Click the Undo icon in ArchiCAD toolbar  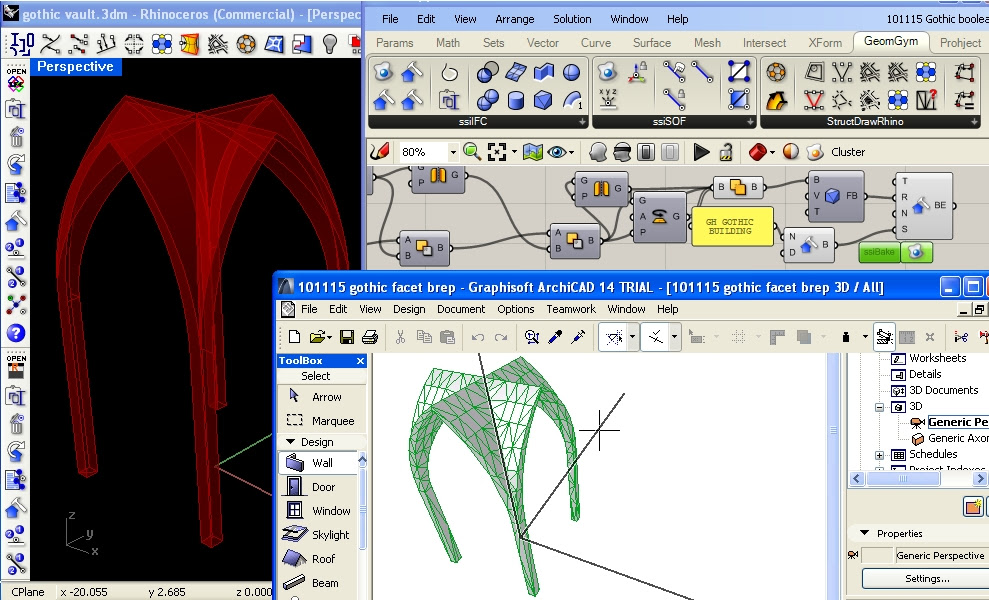[x=477, y=338]
